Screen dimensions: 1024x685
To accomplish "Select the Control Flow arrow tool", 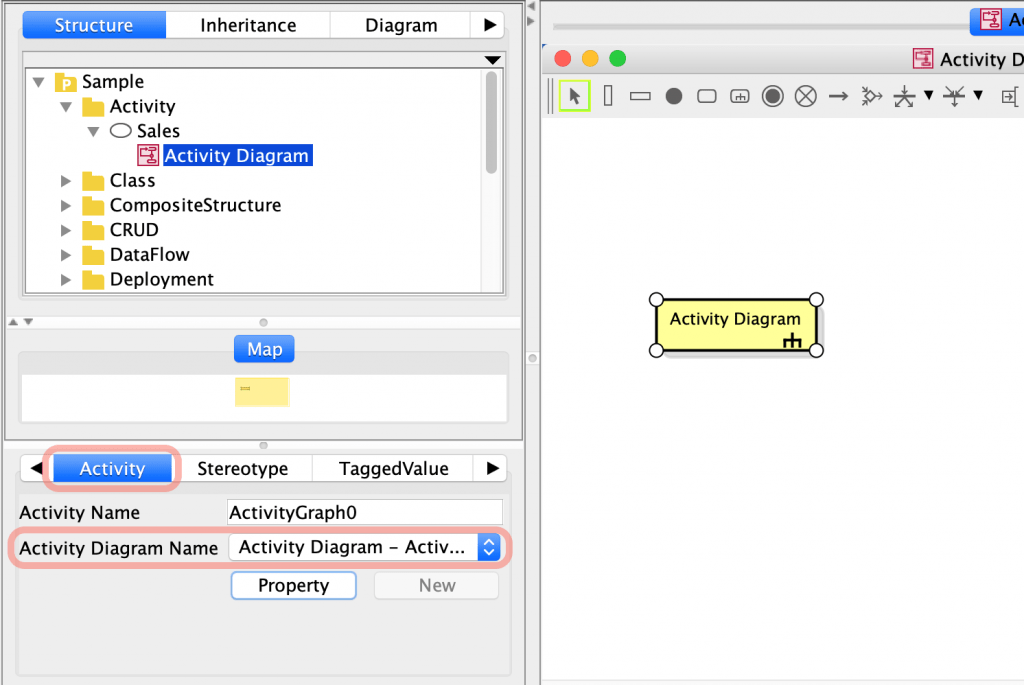I will 838,97.
